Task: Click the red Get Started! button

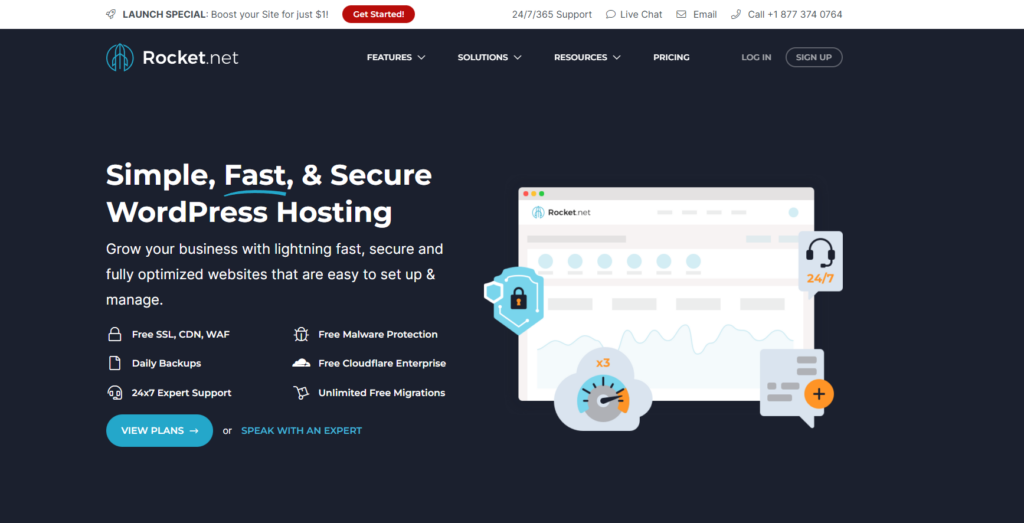Action: 378,14
